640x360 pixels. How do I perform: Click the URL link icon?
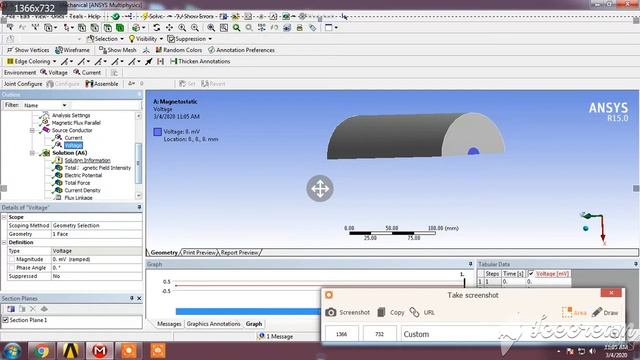pos(414,313)
